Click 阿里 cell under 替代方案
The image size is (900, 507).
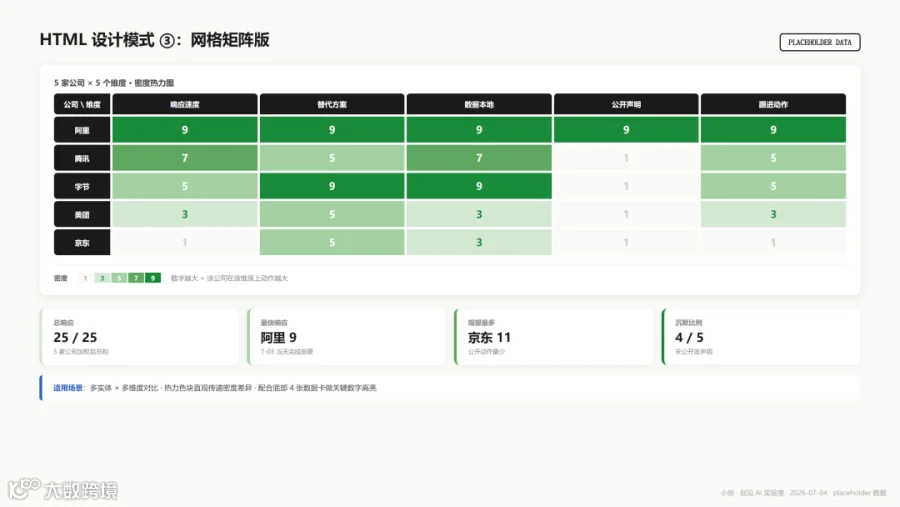tap(332, 130)
